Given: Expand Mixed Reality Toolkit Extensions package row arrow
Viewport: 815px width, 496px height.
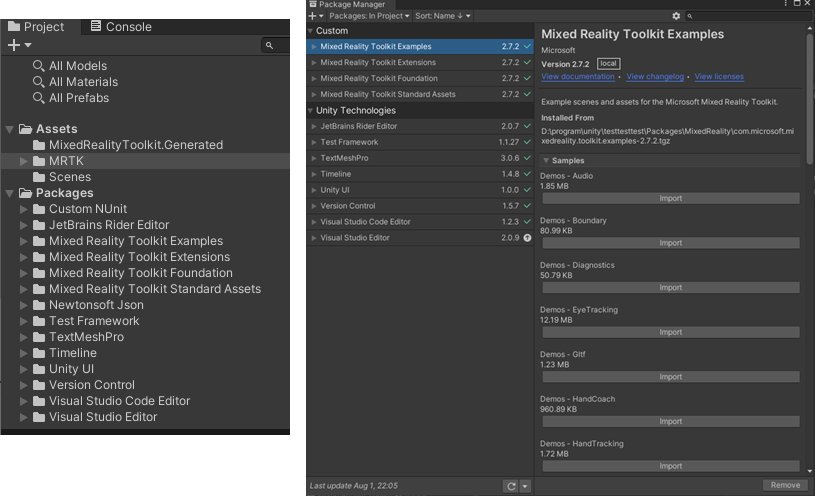Looking at the screenshot, I should 314,62.
